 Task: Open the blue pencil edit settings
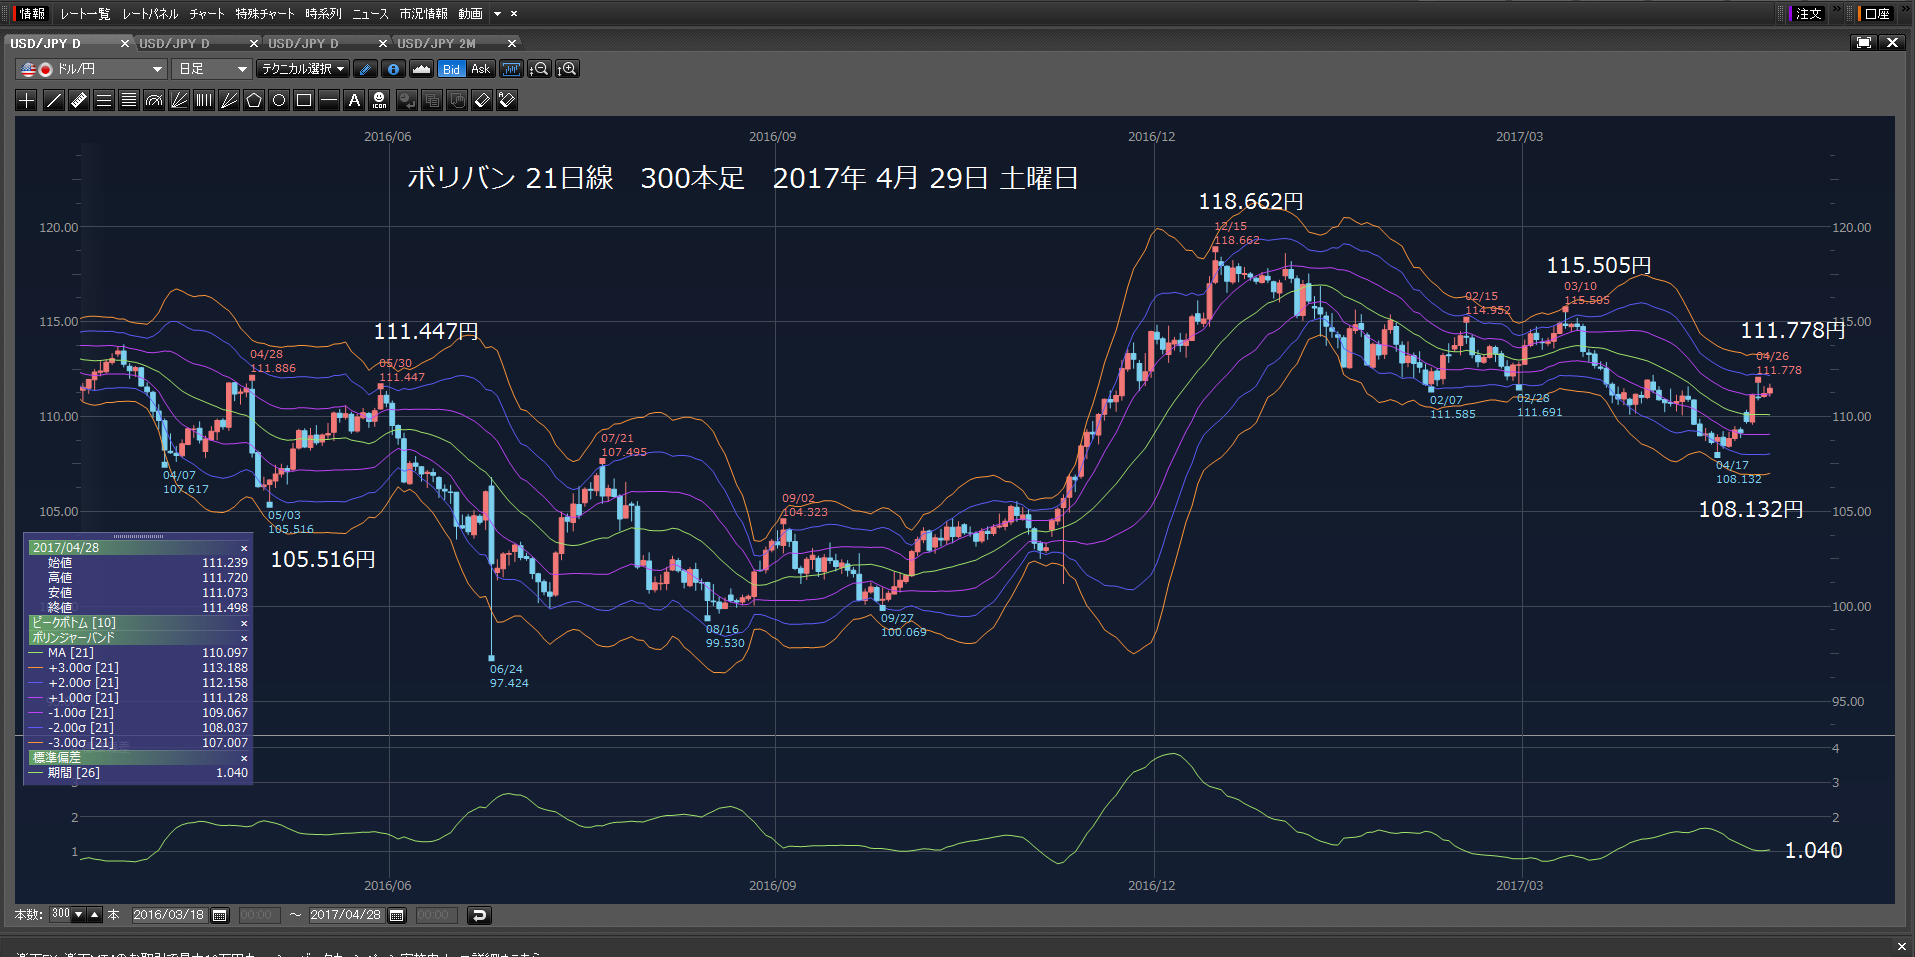[365, 69]
